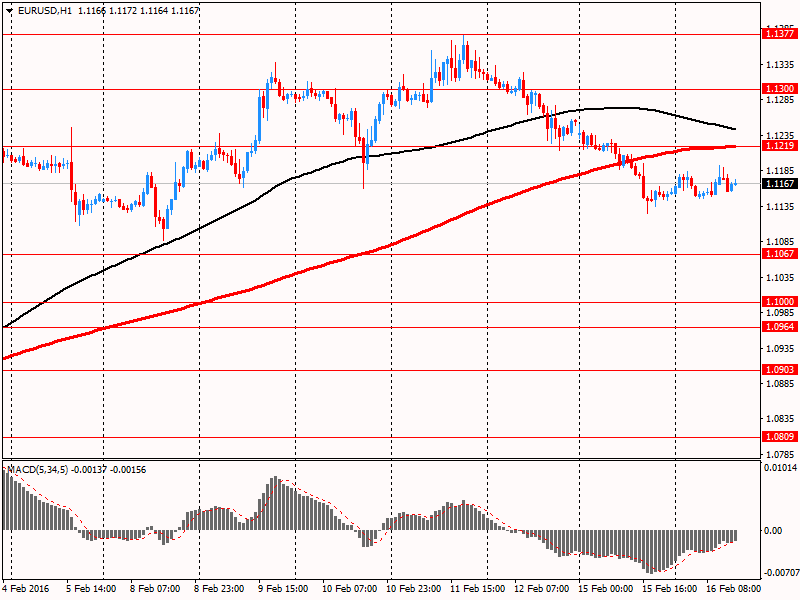800x600 pixels.
Task: Select the 1.1067 red level label
Action: [780, 254]
